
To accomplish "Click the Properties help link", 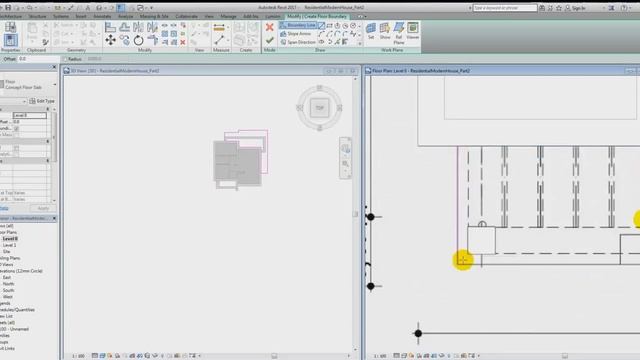I will (4, 208).
